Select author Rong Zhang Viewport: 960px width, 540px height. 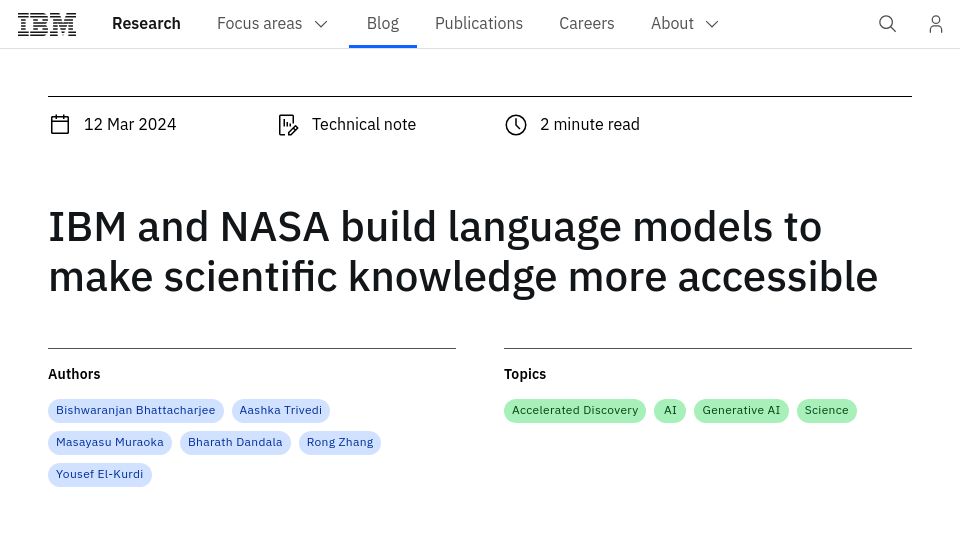click(x=340, y=442)
